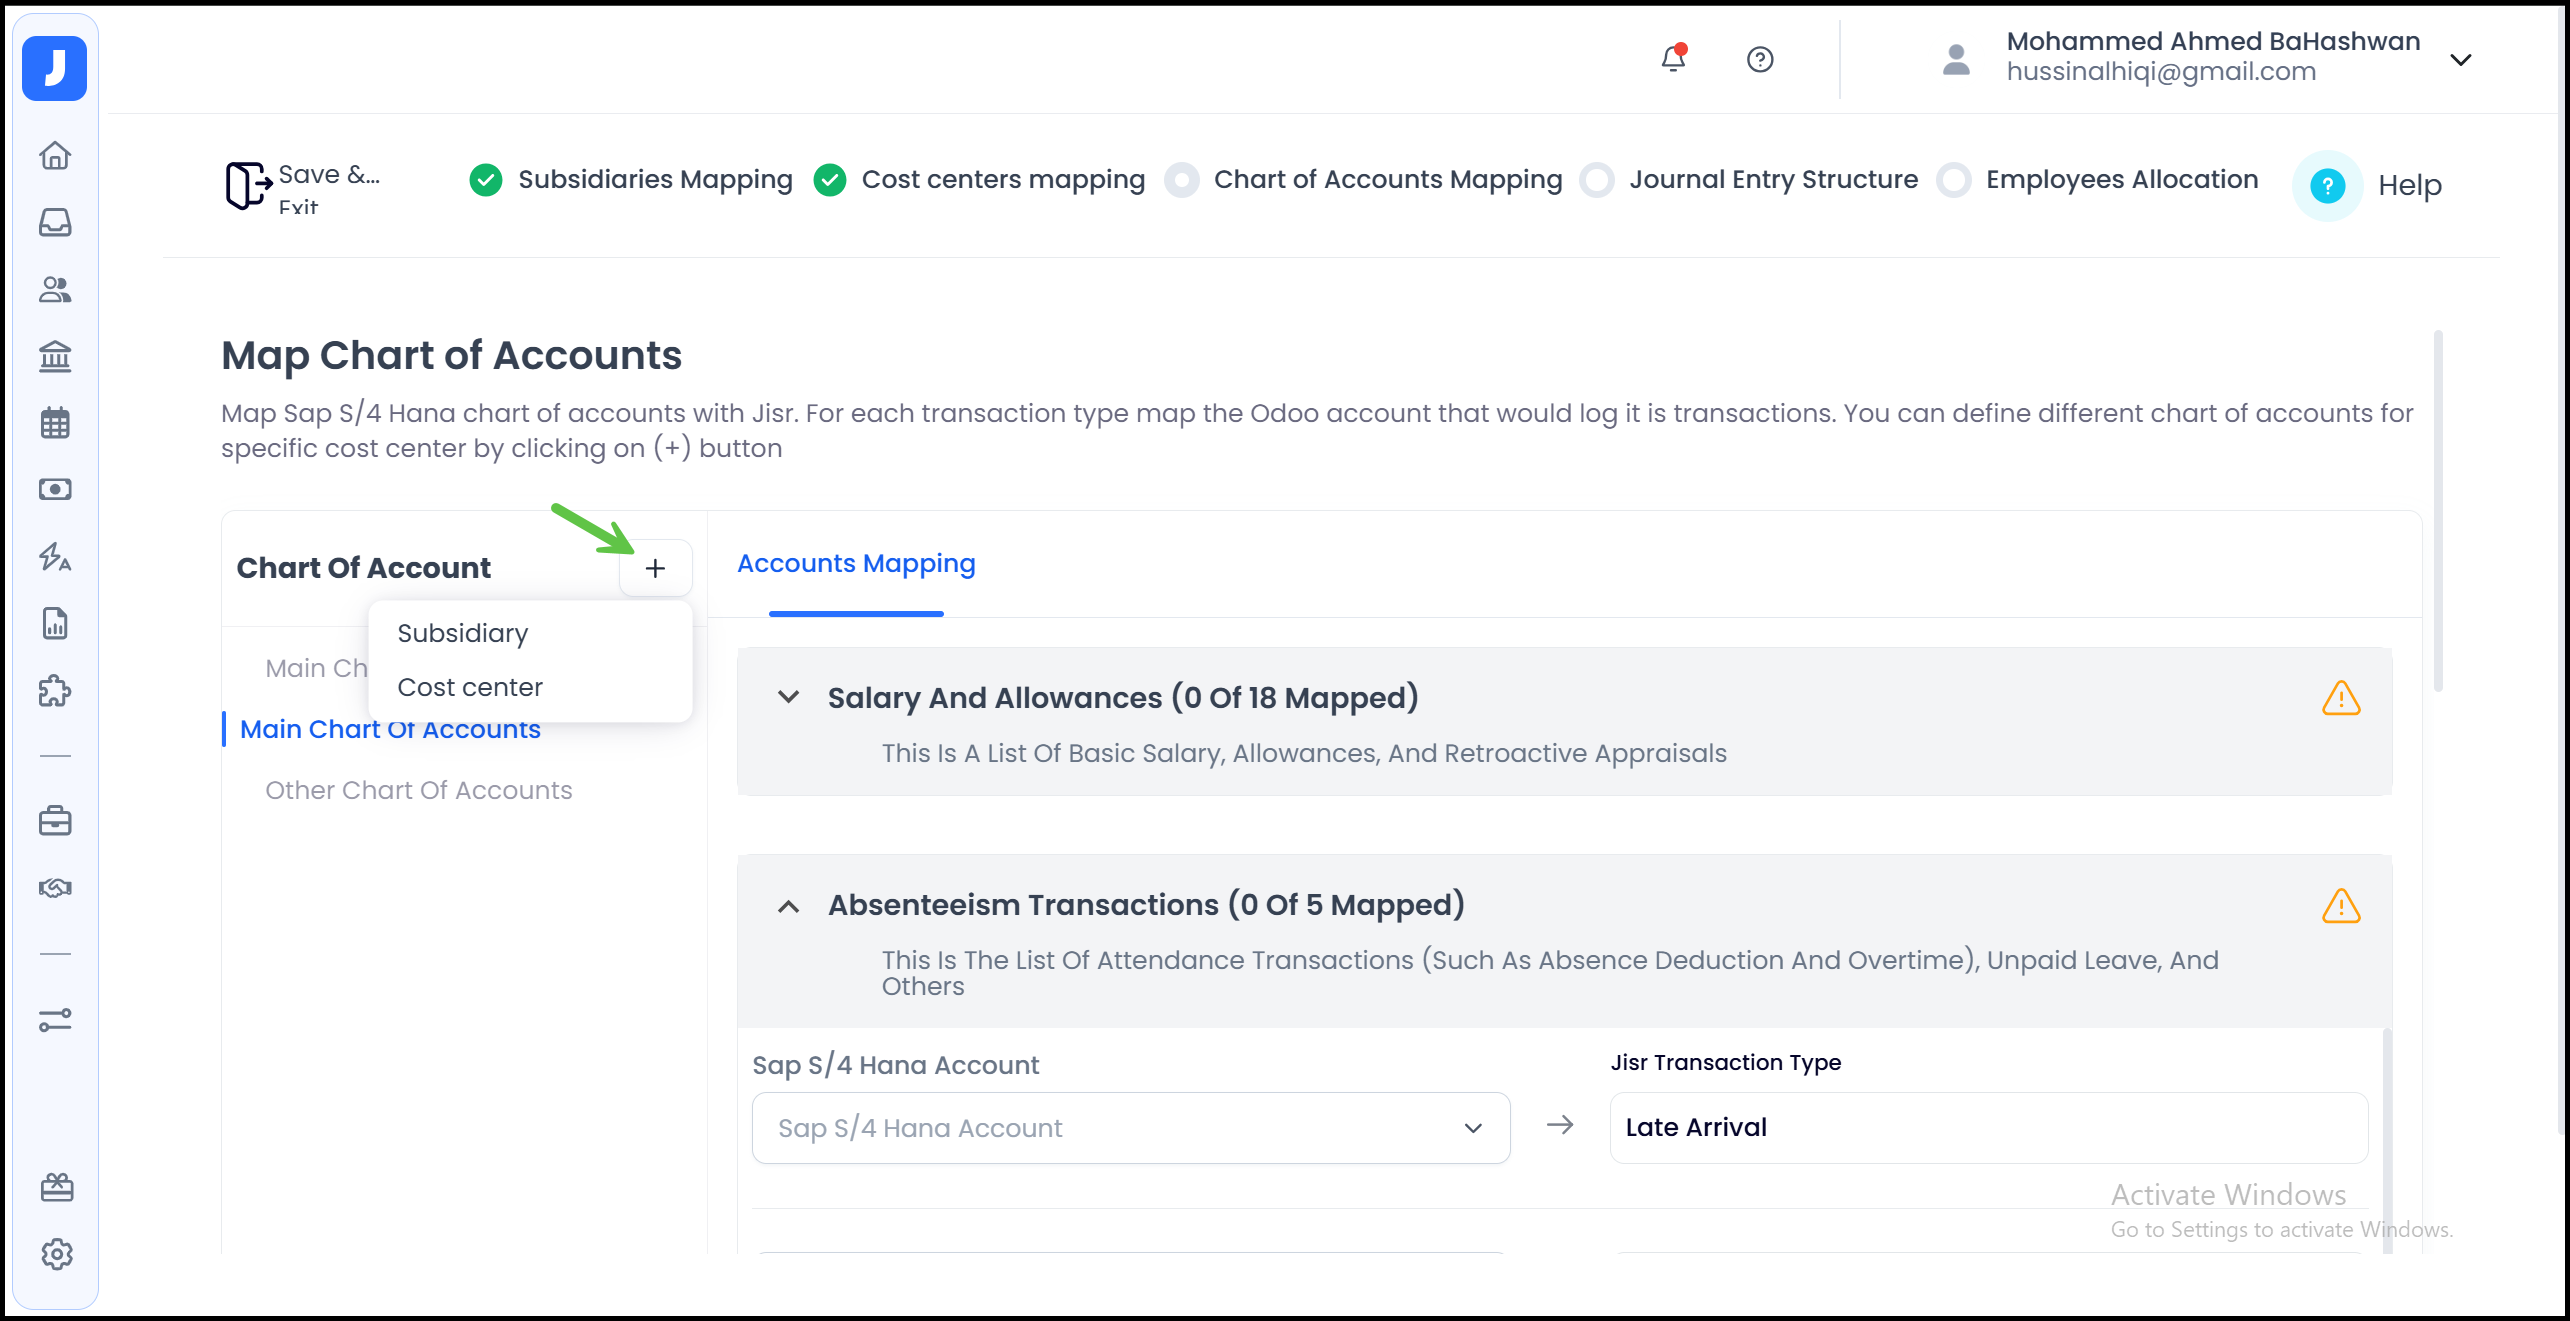This screenshot has height=1321, width=2570.
Task: Open the inbox tray sidebar icon
Action: 55,222
